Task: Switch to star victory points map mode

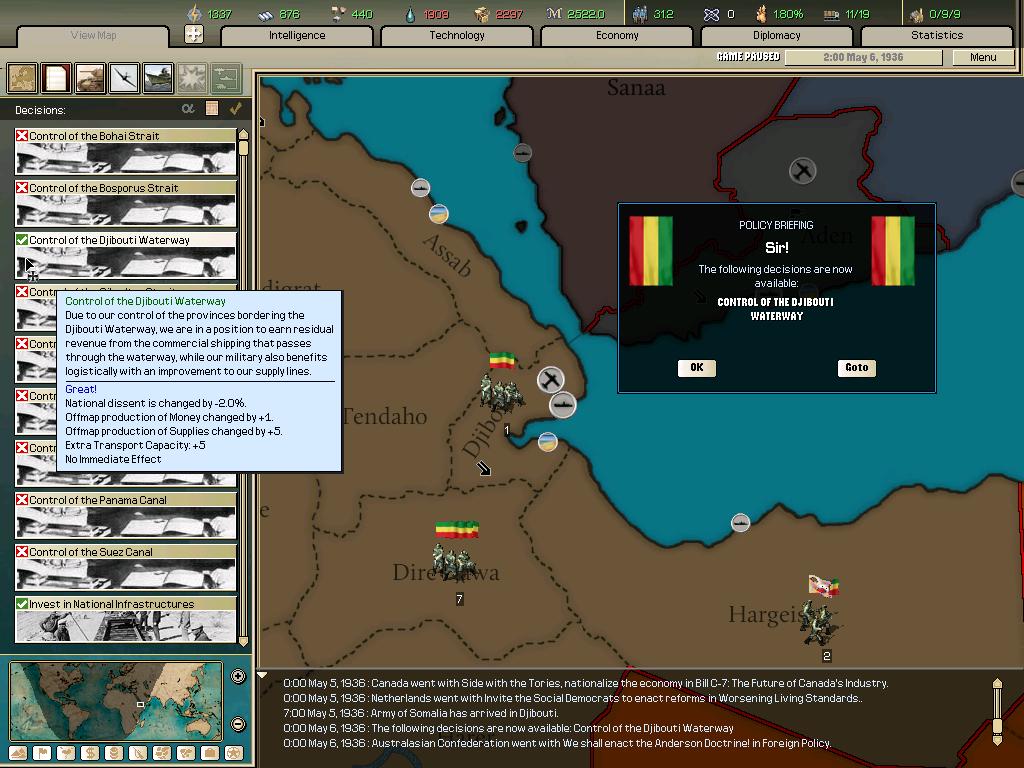Action: (x=234, y=753)
